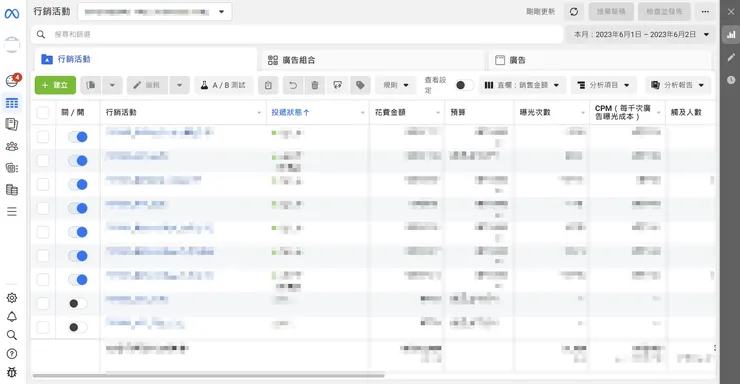Open the dropdown arrow beside duplicate
The height and width of the screenshot is (384, 740).
tap(112, 85)
